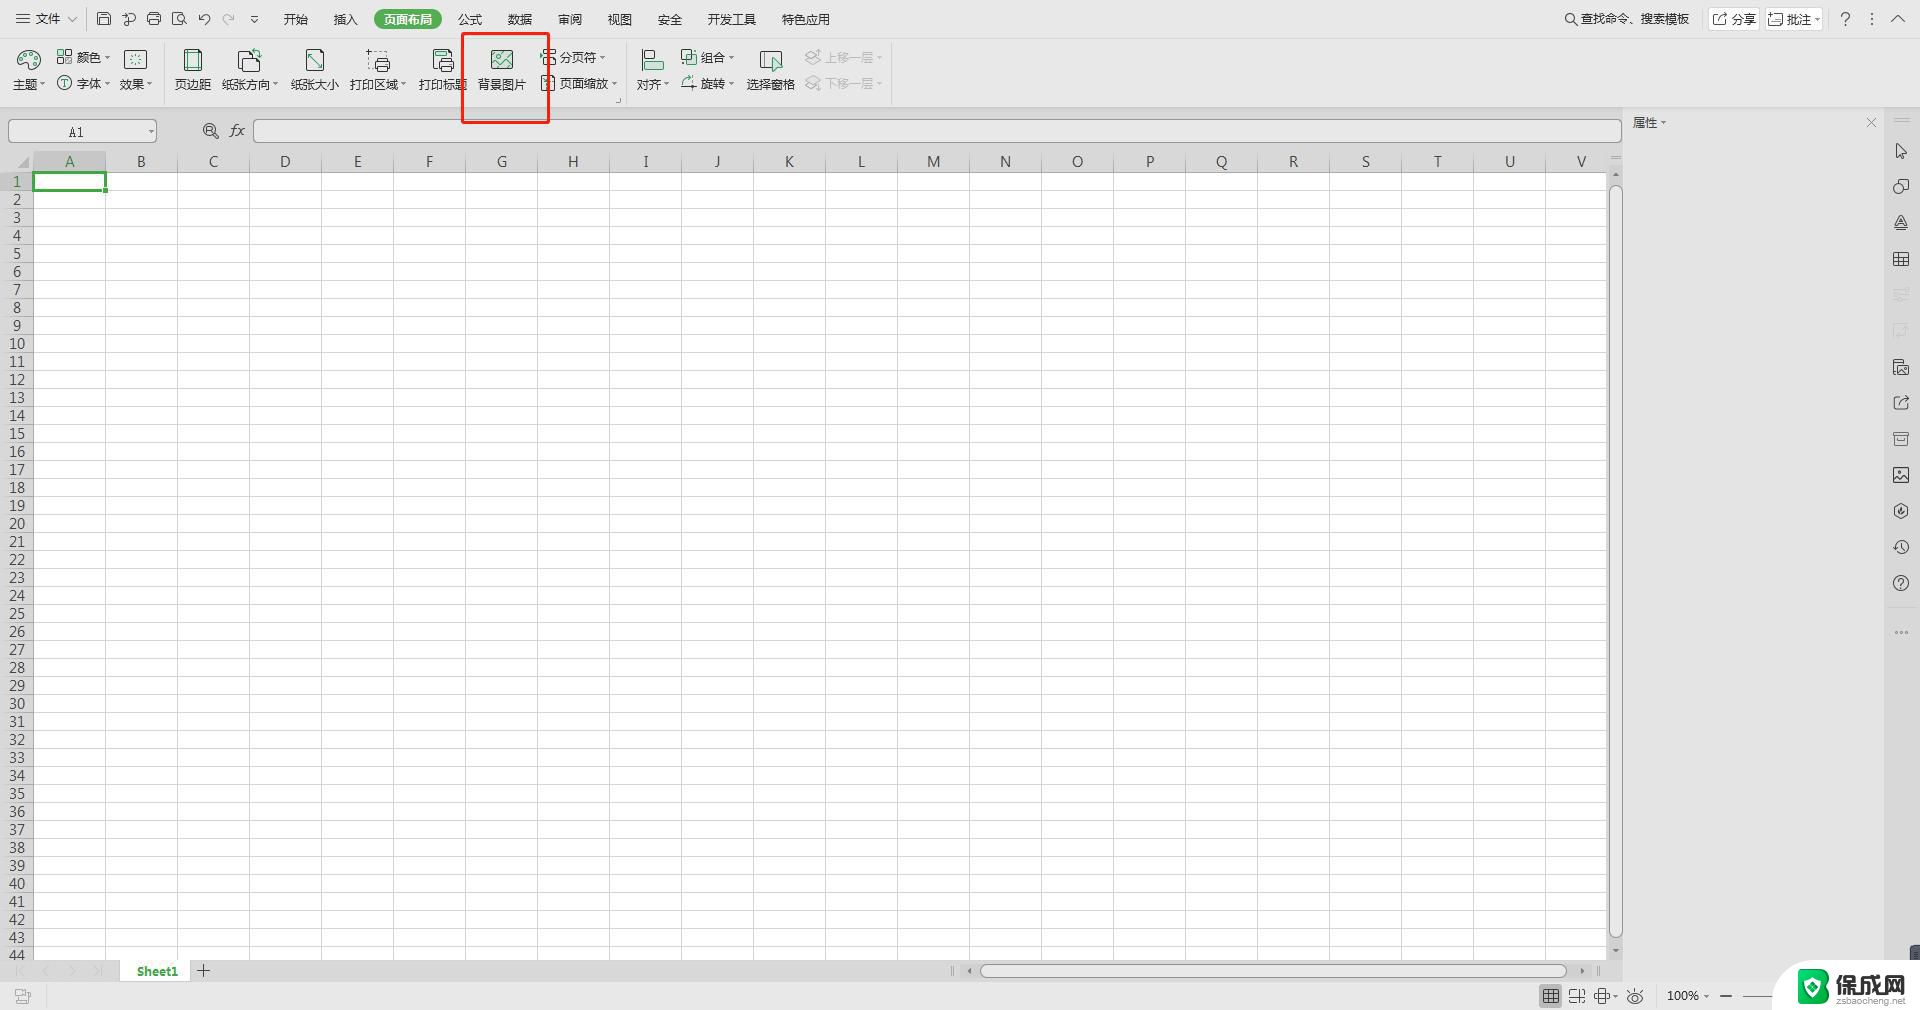Collapse the ribbon with the up chevron
This screenshot has height=1010, width=1920.
point(1897,19)
